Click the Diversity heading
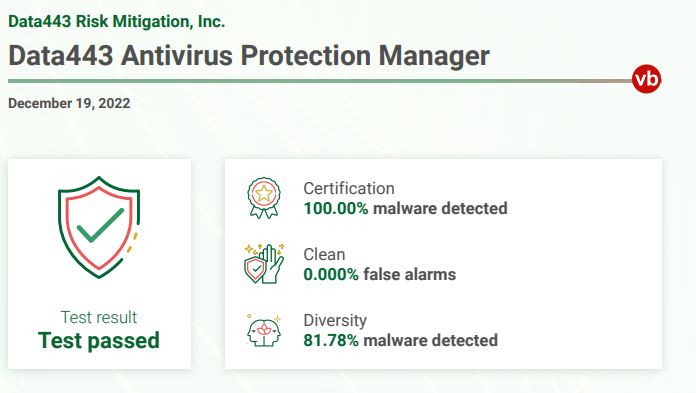Screen dimensions: 696x393 [335, 320]
